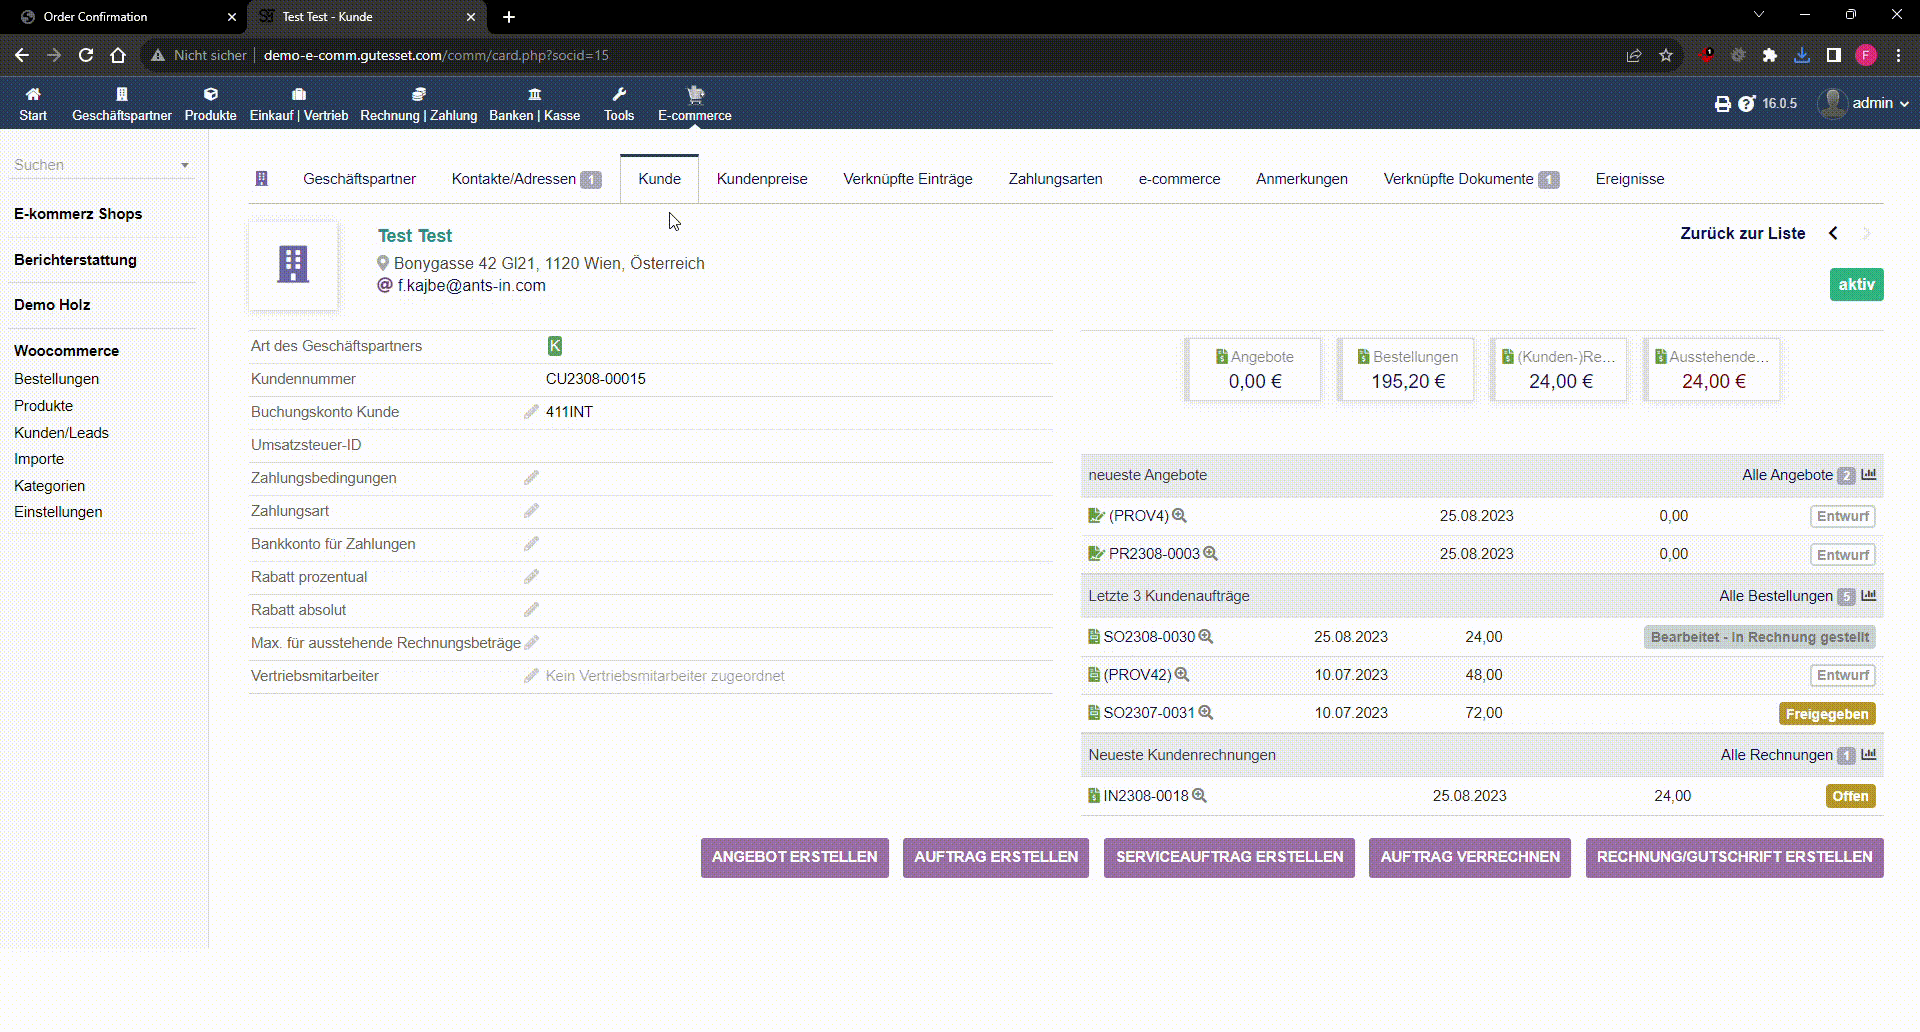This screenshot has width=1920, height=1032.
Task: Edit Rabatt absolut pencil icon
Action: (531, 610)
